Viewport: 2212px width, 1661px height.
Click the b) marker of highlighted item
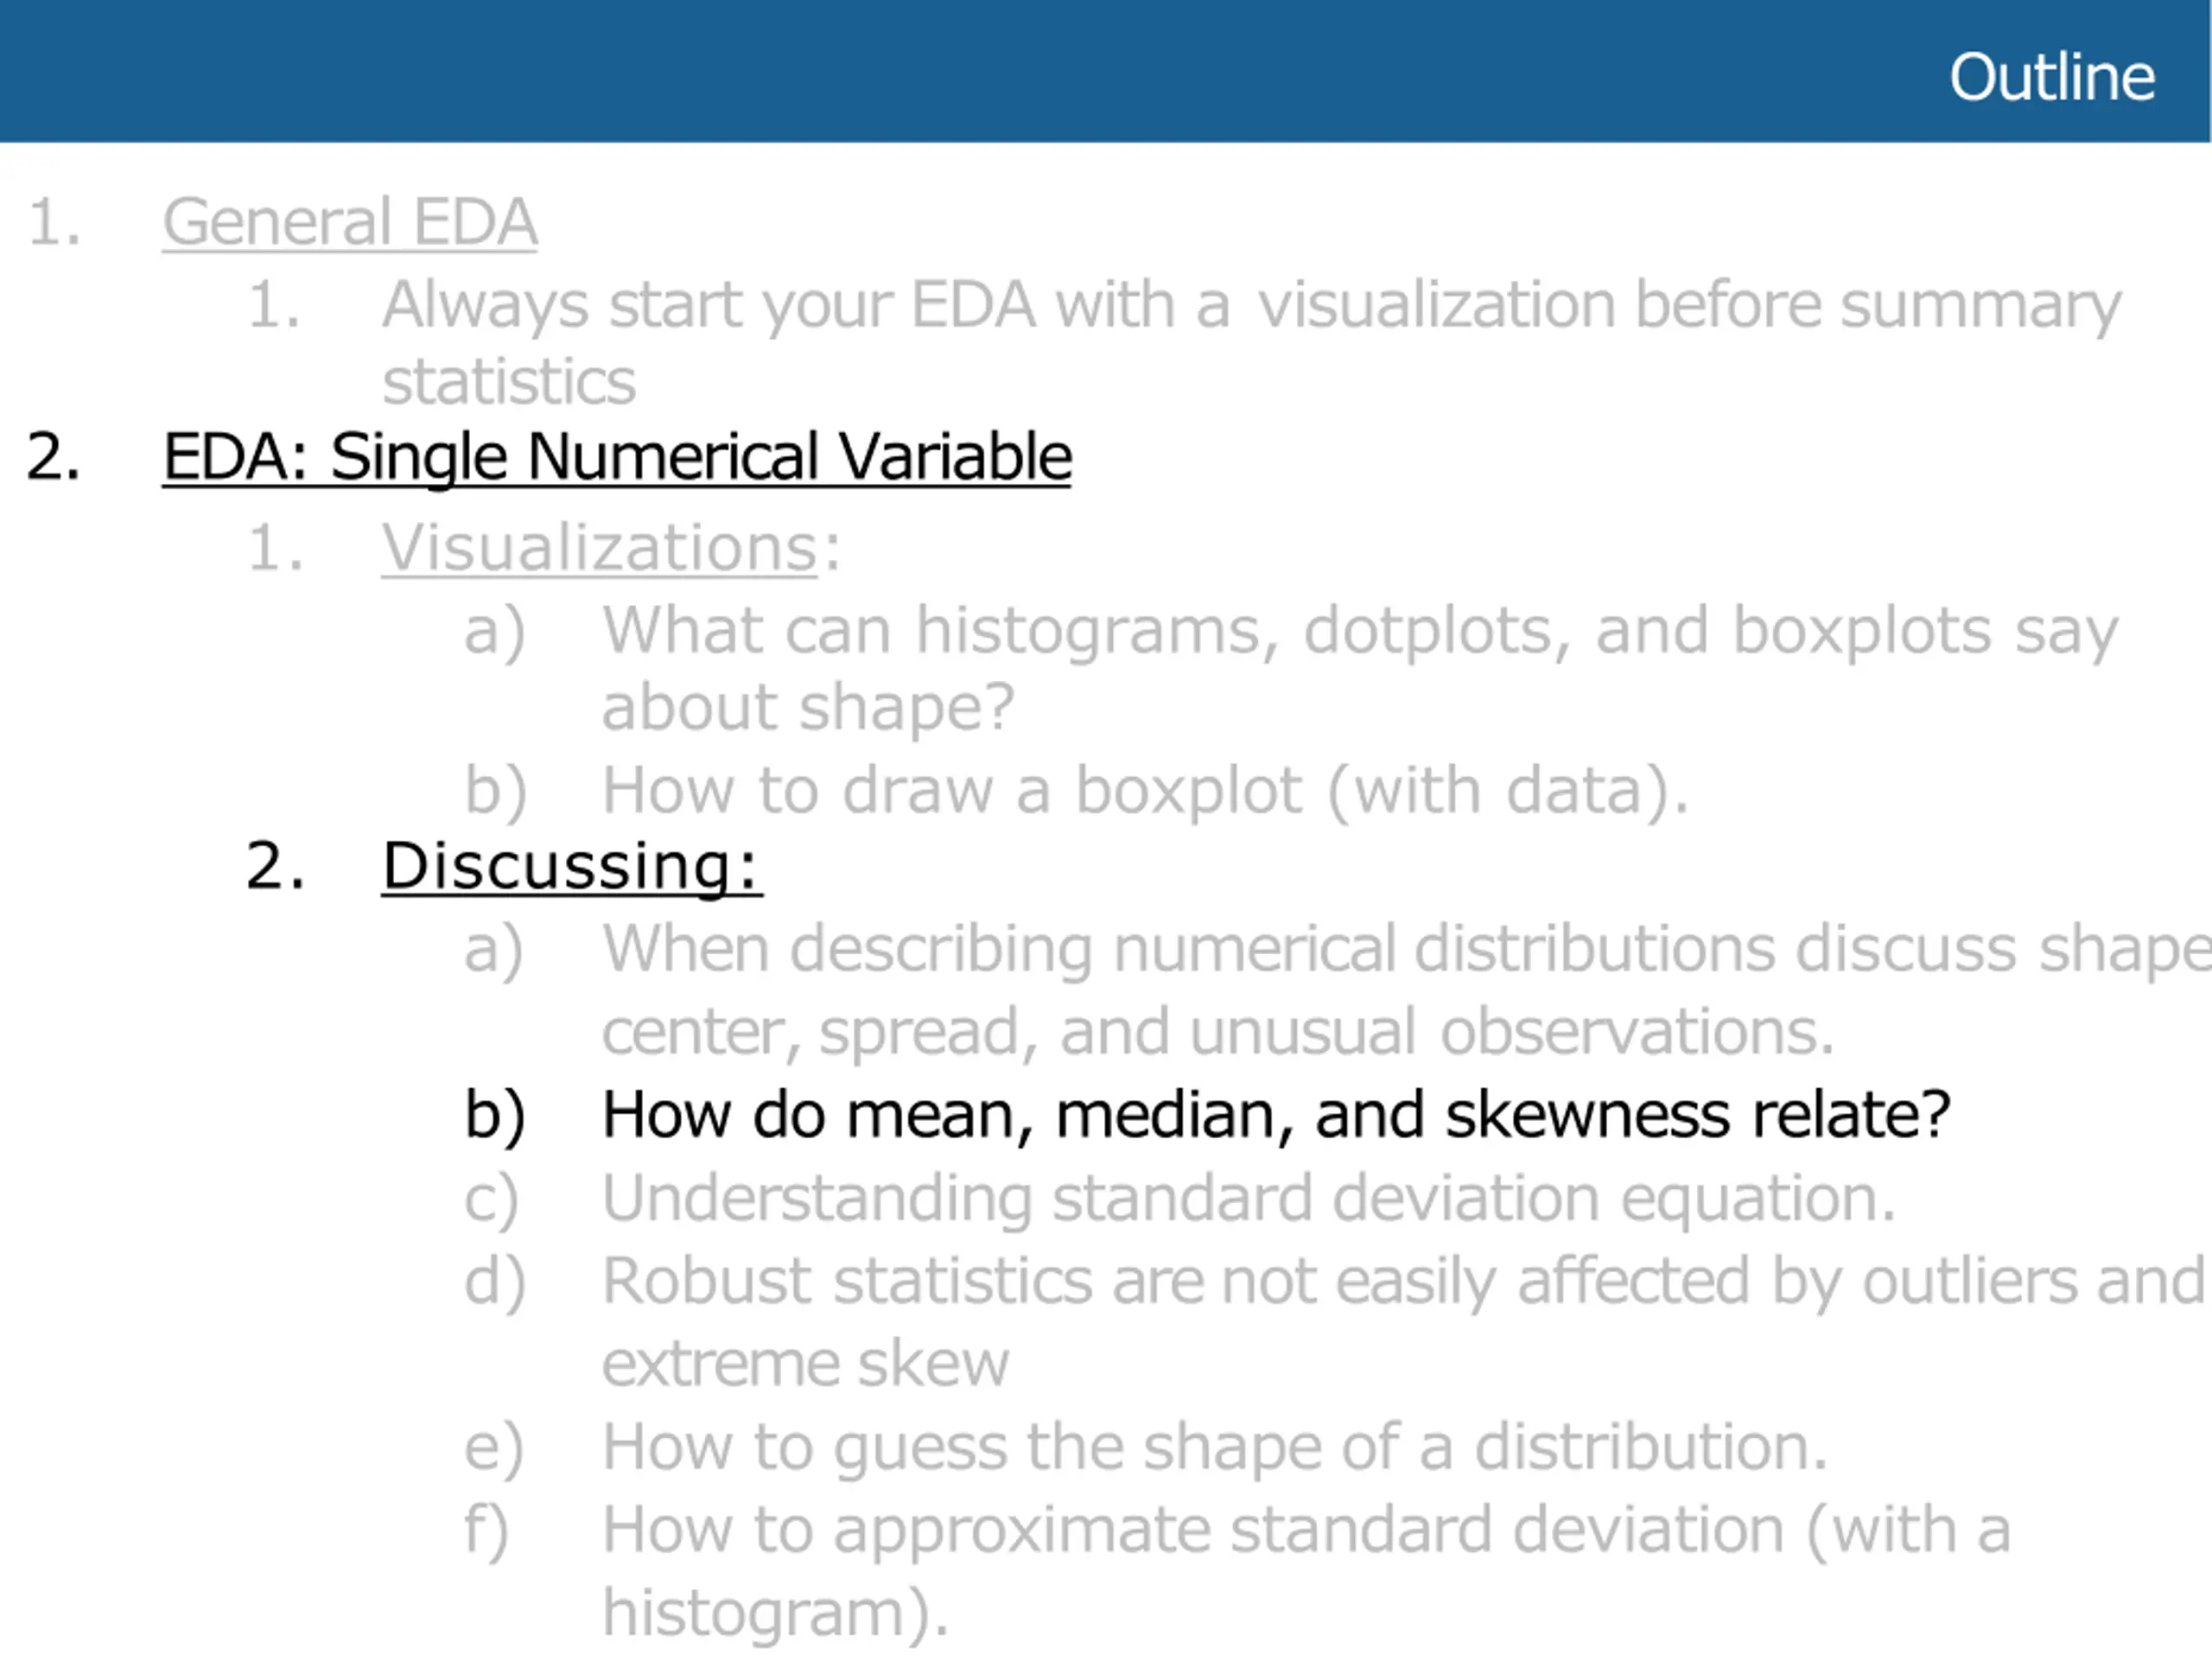point(495,1116)
